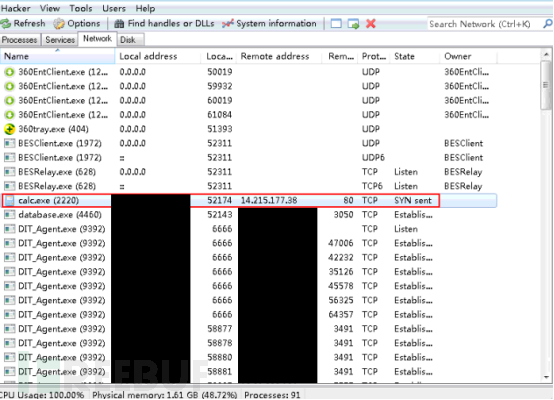Open System information graph icon

(228, 24)
